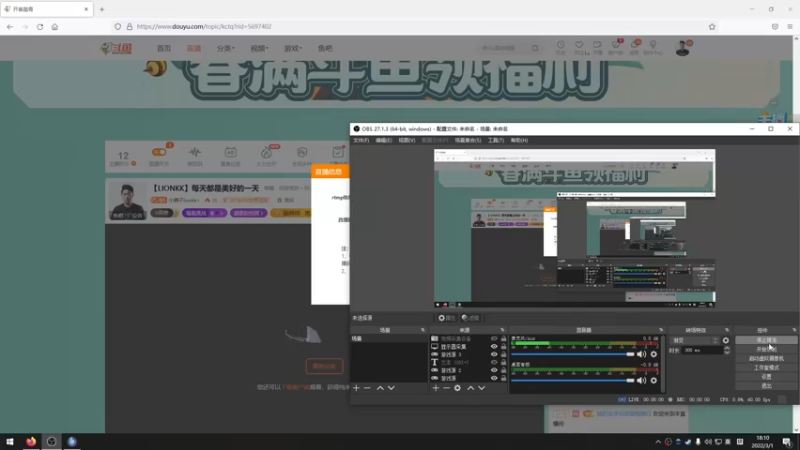Viewport: 800px width, 450px height.
Task: Open desktop audio settings gear
Action: click(x=654, y=380)
